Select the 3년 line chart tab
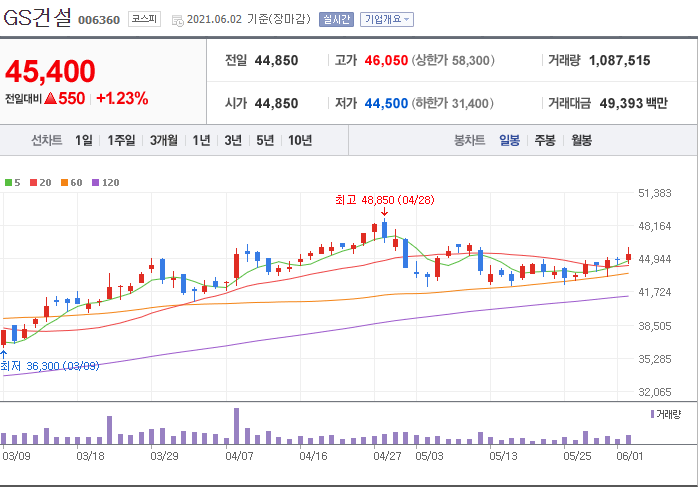 click(x=233, y=141)
